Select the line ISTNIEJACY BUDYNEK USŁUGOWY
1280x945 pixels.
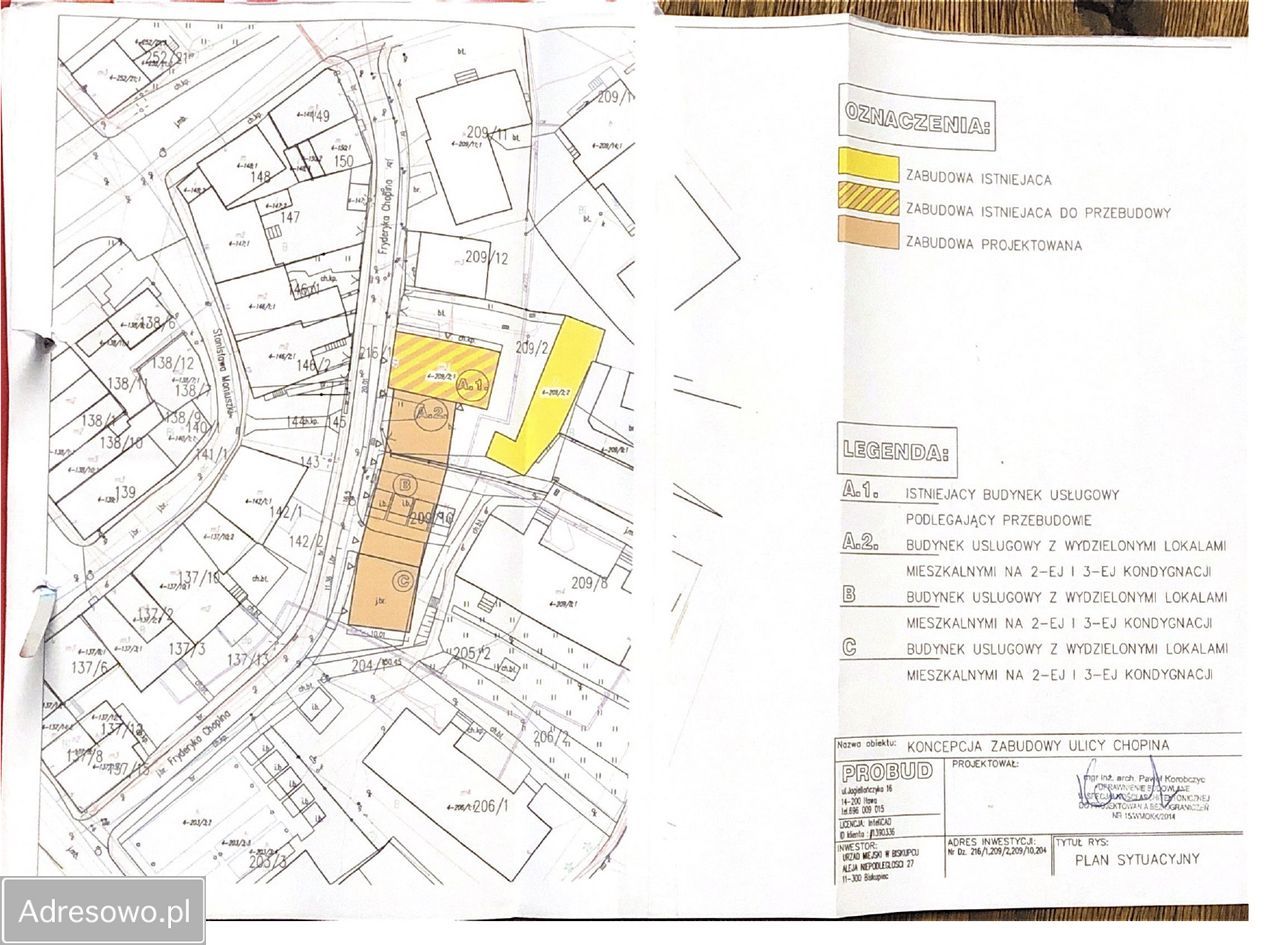click(x=1012, y=494)
